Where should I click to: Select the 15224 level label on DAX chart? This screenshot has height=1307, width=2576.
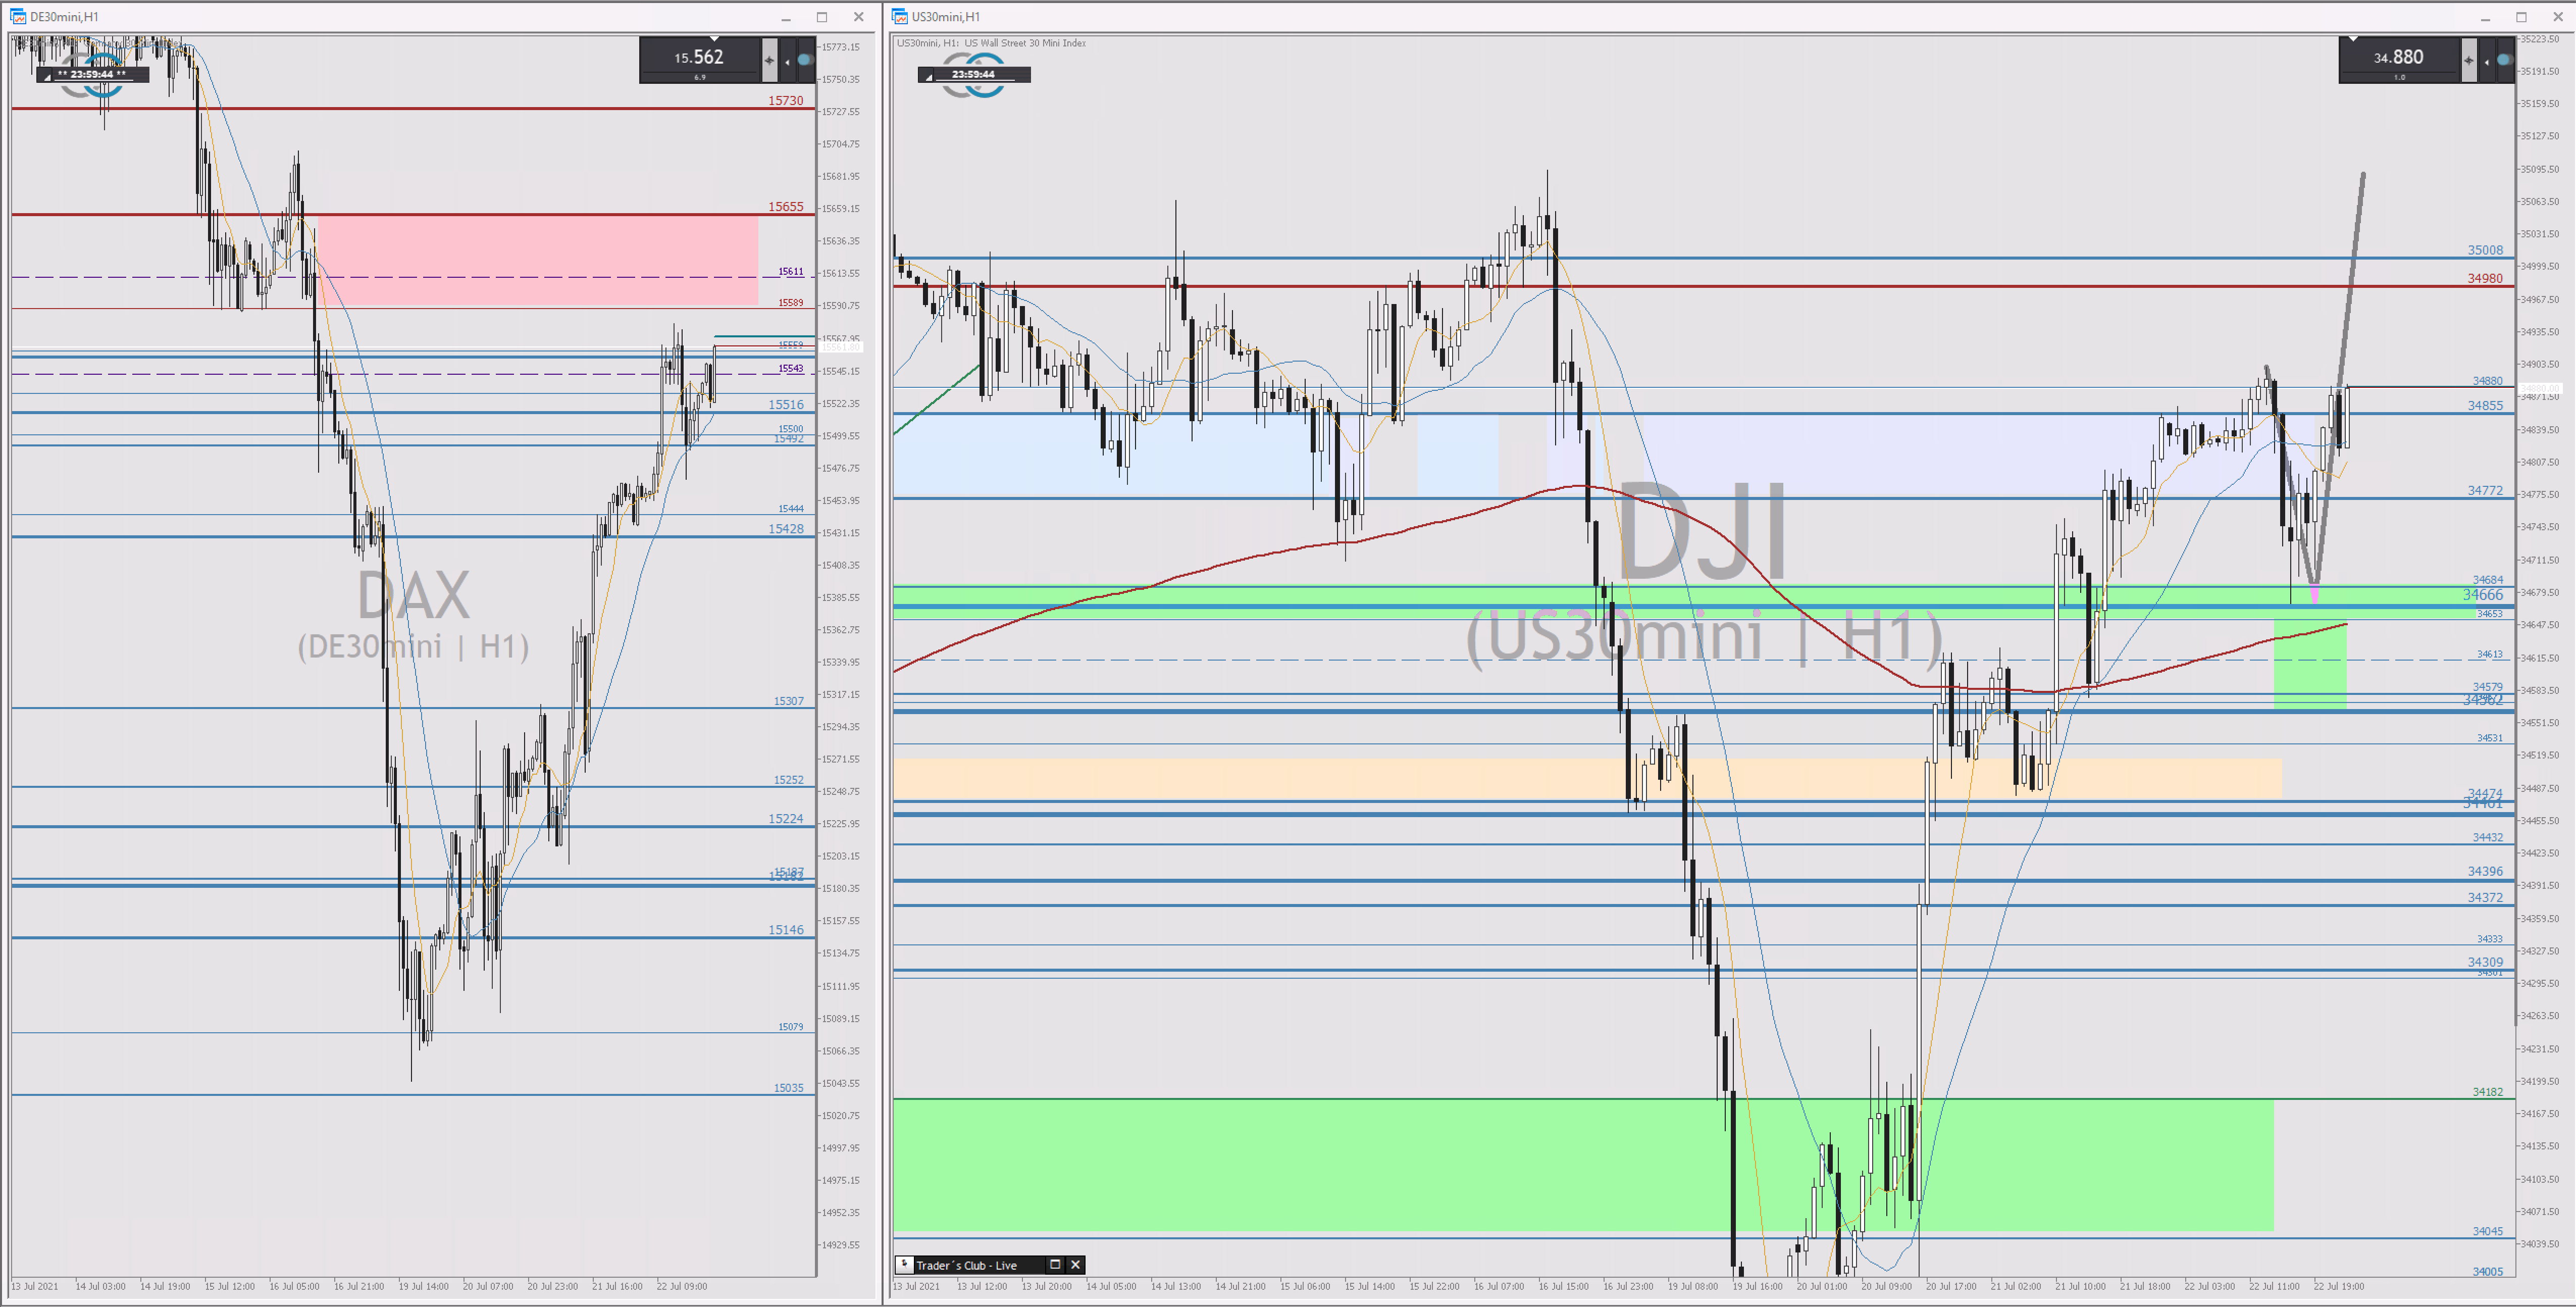[786, 819]
